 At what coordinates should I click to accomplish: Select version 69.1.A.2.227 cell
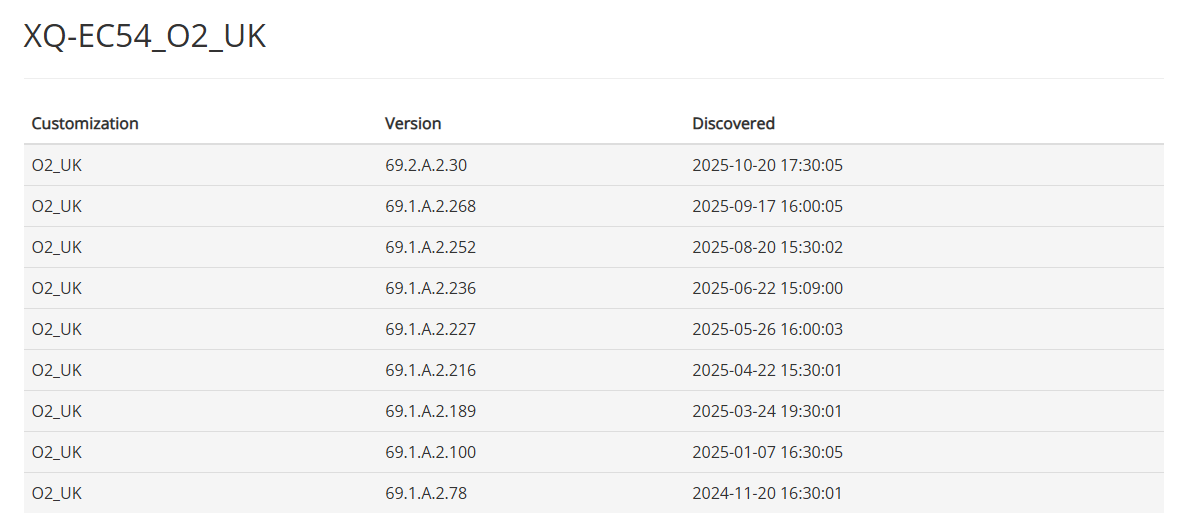click(x=430, y=329)
